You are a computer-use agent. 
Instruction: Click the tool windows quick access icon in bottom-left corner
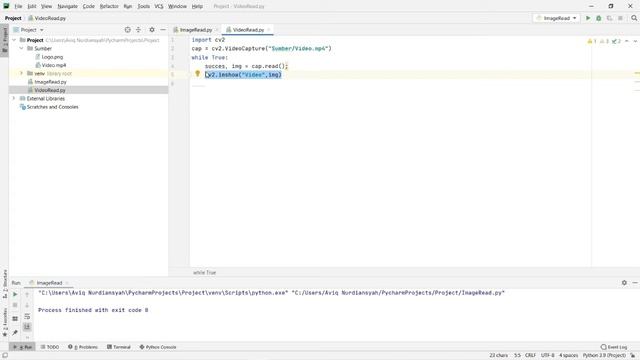click(x=4, y=356)
